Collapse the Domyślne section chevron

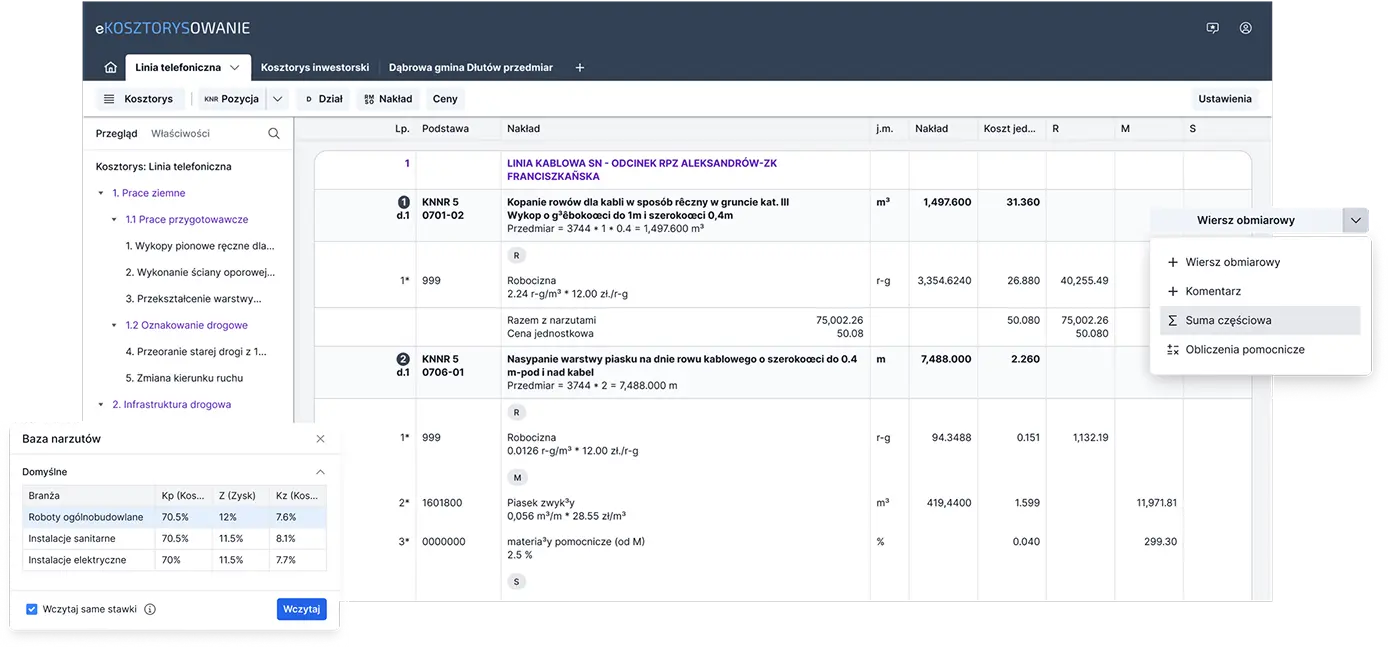[x=320, y=472]
